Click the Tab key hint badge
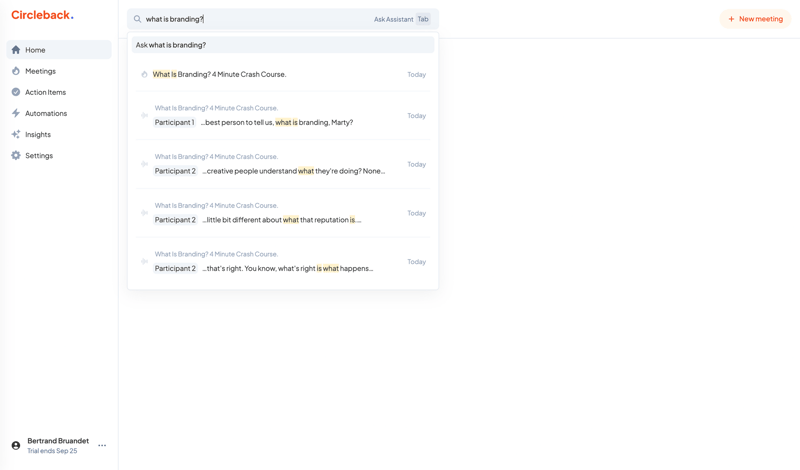Viewport: 800px width, 470px height. (423, 19)
